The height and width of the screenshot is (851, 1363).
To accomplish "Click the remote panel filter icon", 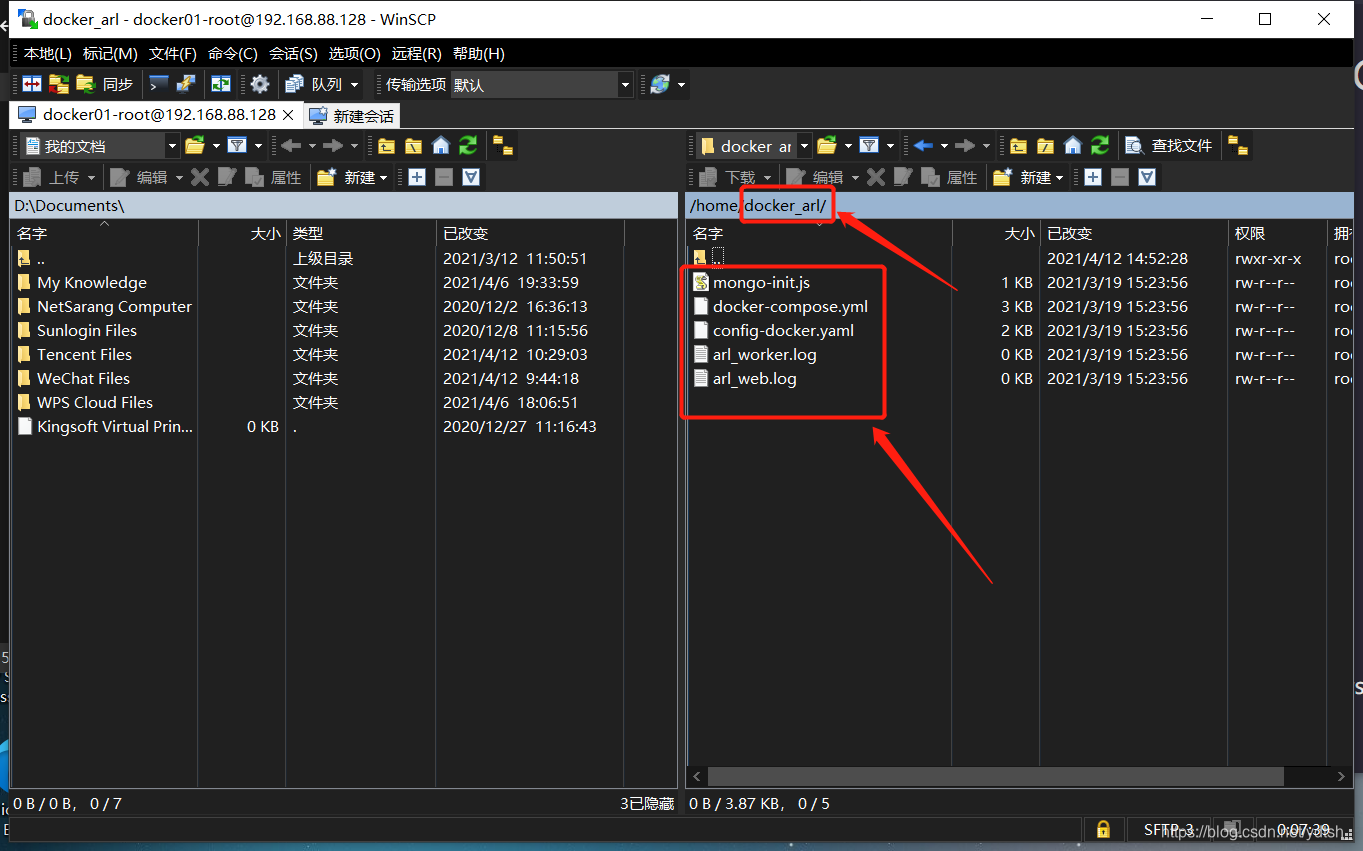I will (869, 146).
